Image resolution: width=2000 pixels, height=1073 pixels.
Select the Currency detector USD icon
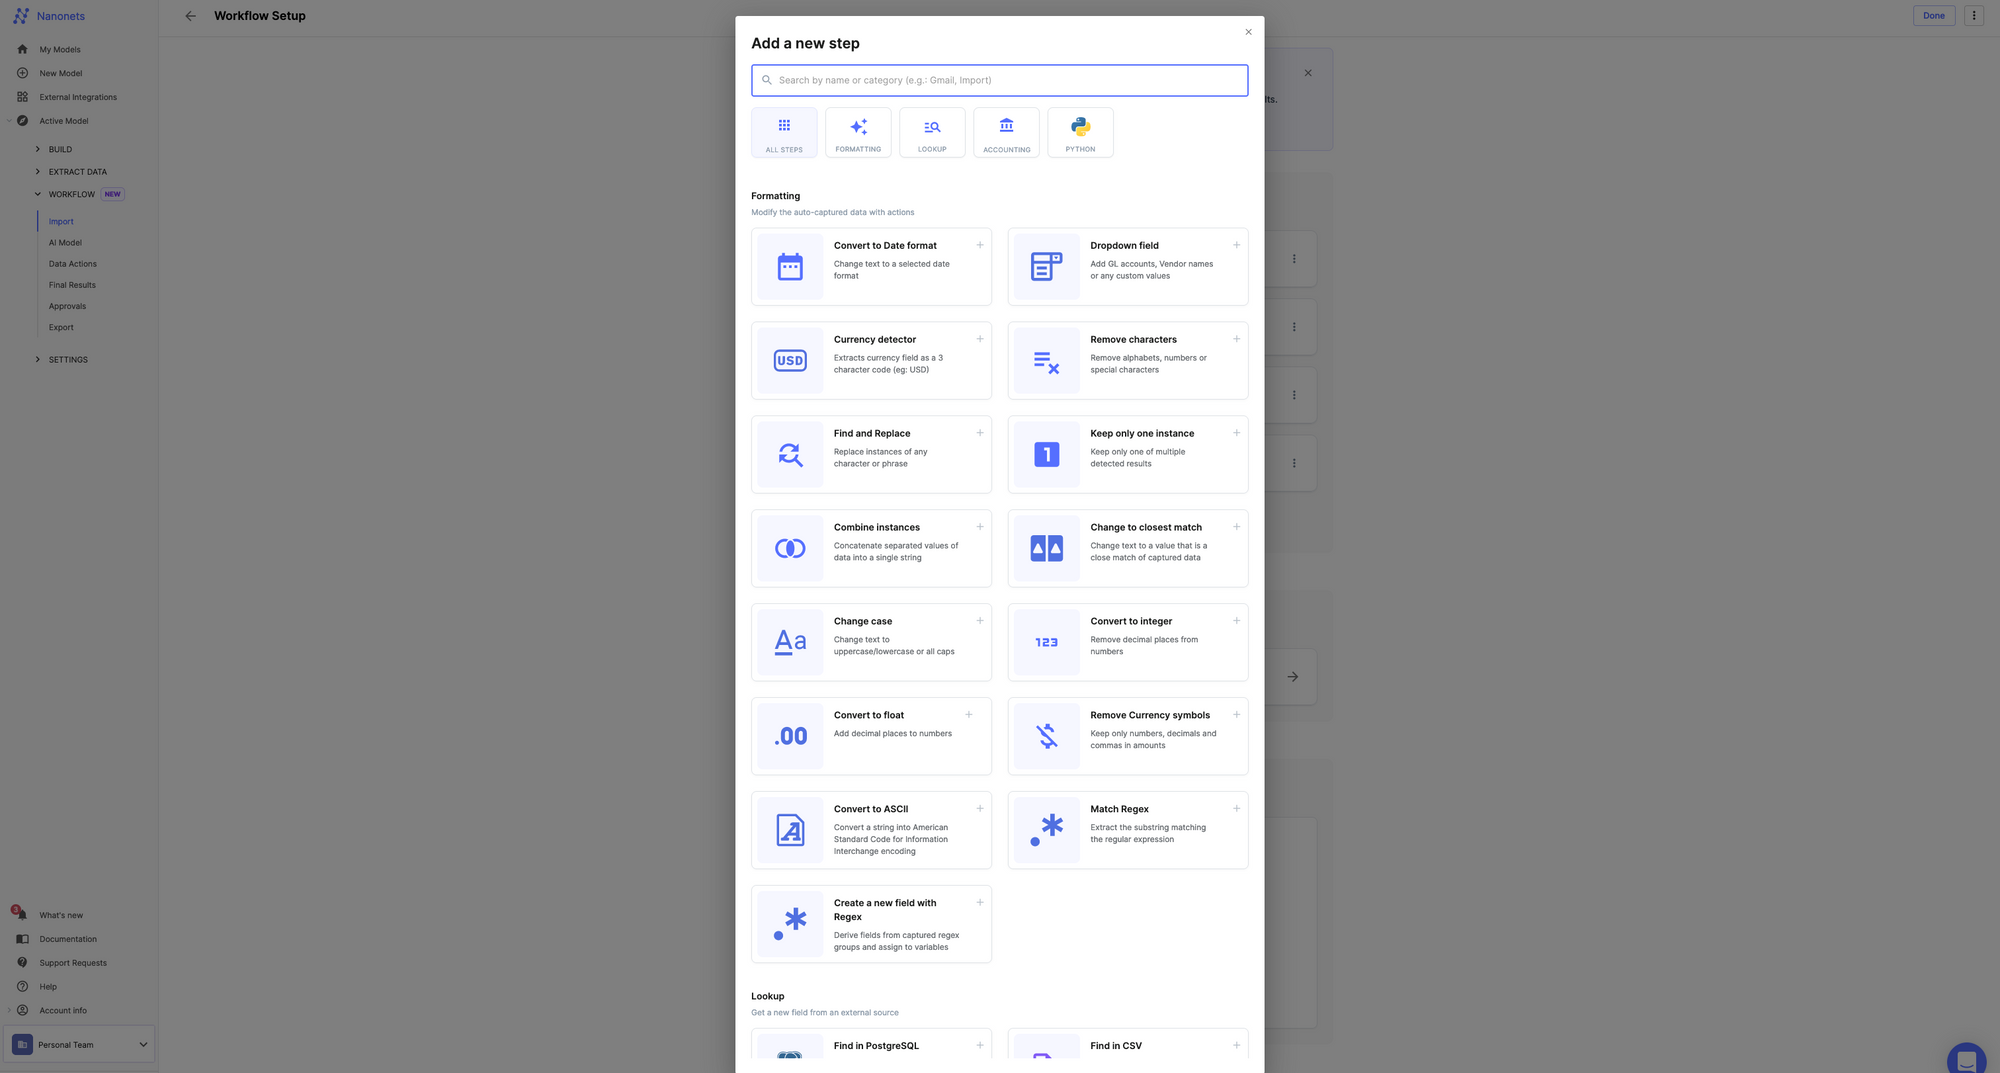790,361
